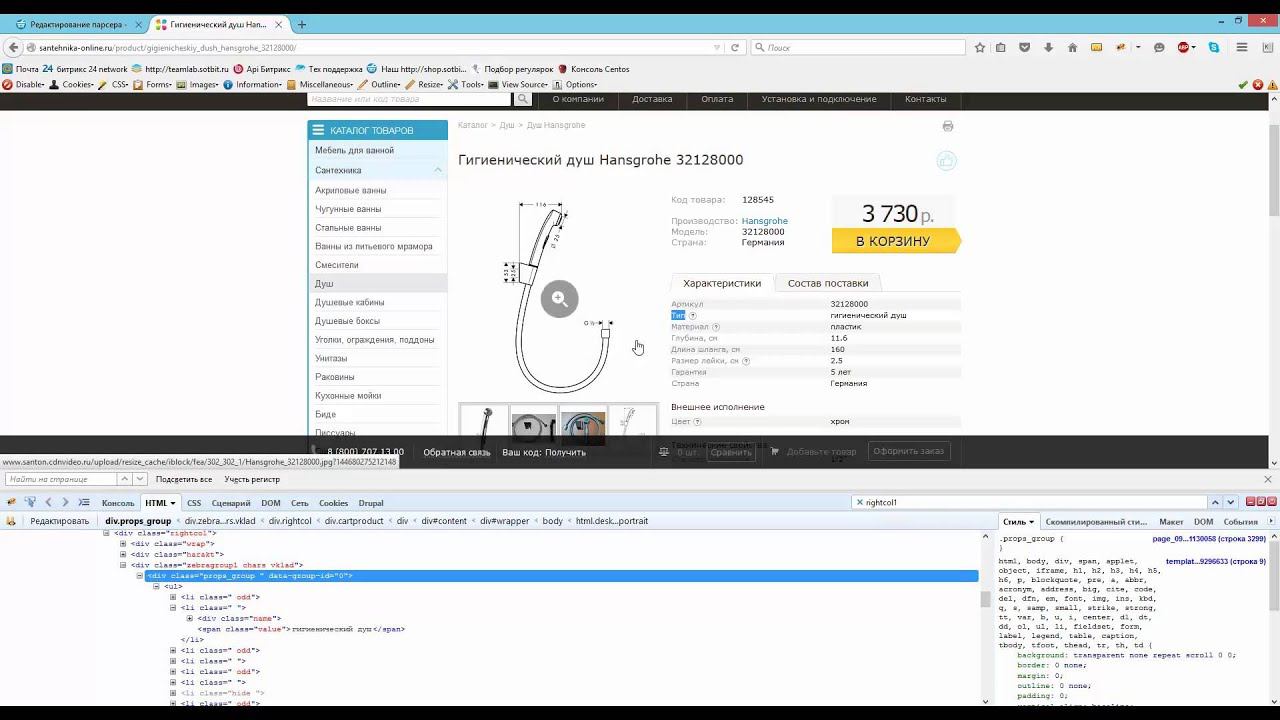Go to 'Смесители' category in sidebar
The width and height of the screenshot is (1280, 720).
pyautogui.click(x=337, y=265)
